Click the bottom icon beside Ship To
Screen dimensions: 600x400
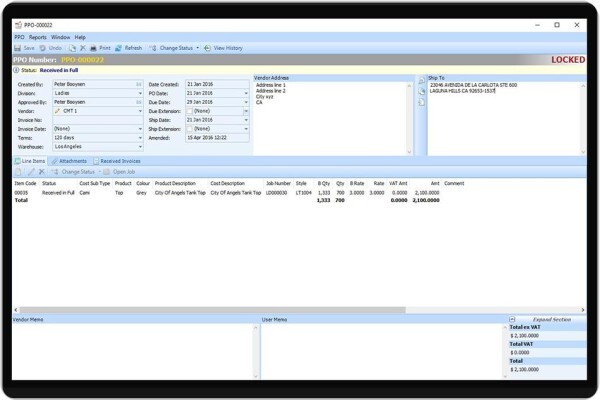coord(421,102)
